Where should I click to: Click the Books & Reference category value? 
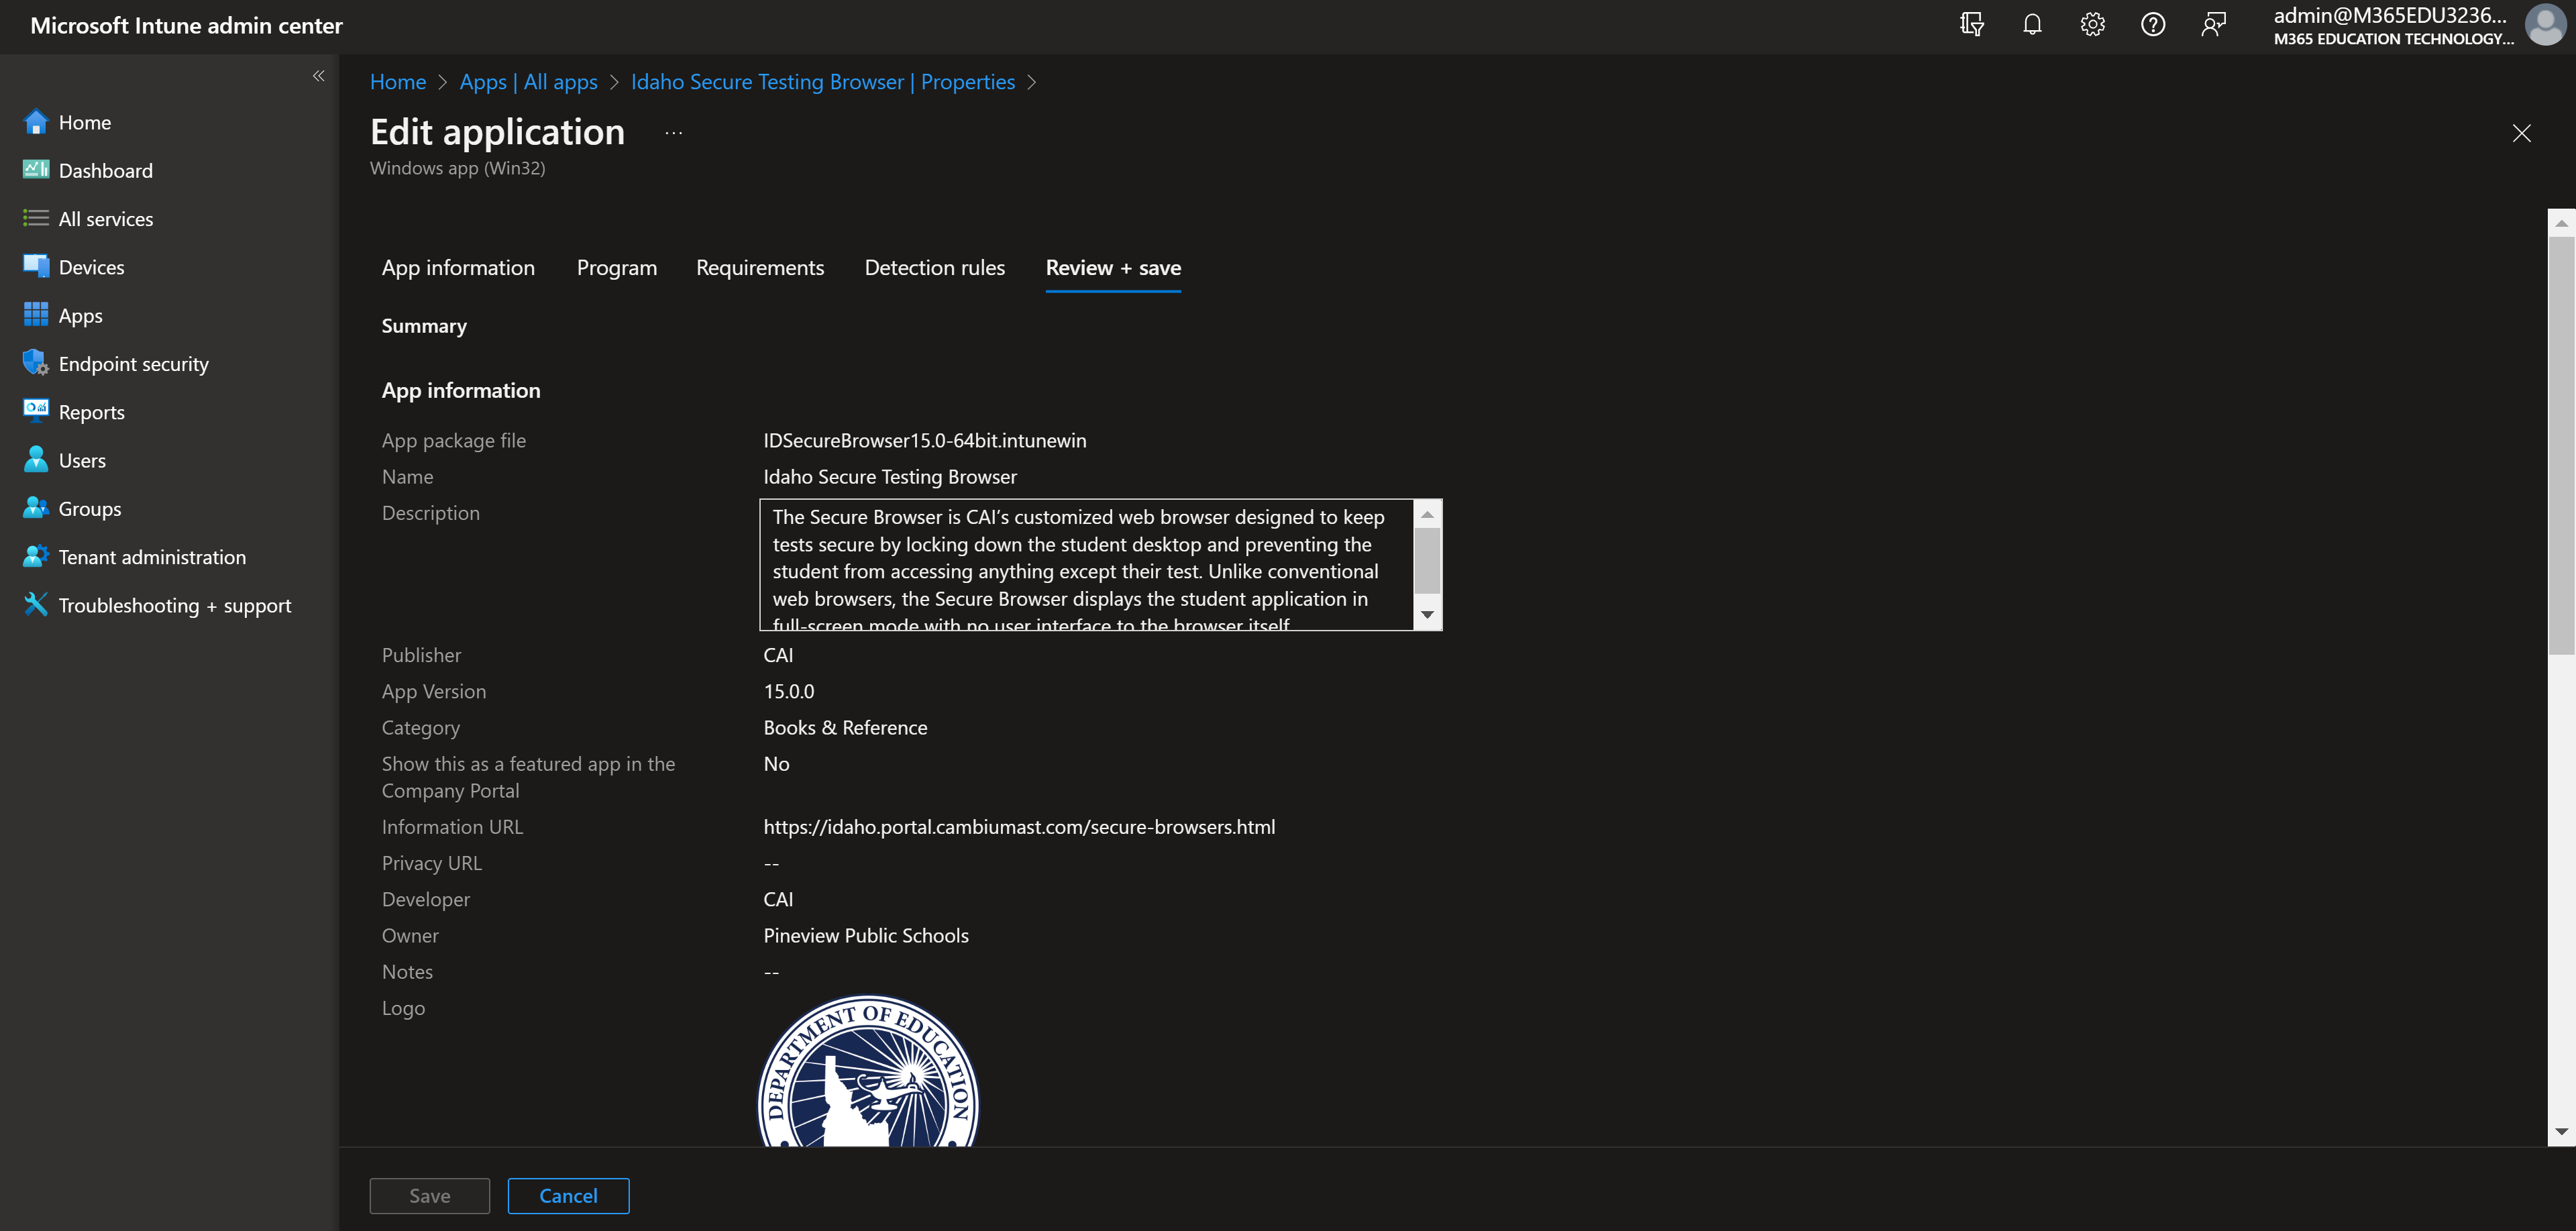(845, 728)
